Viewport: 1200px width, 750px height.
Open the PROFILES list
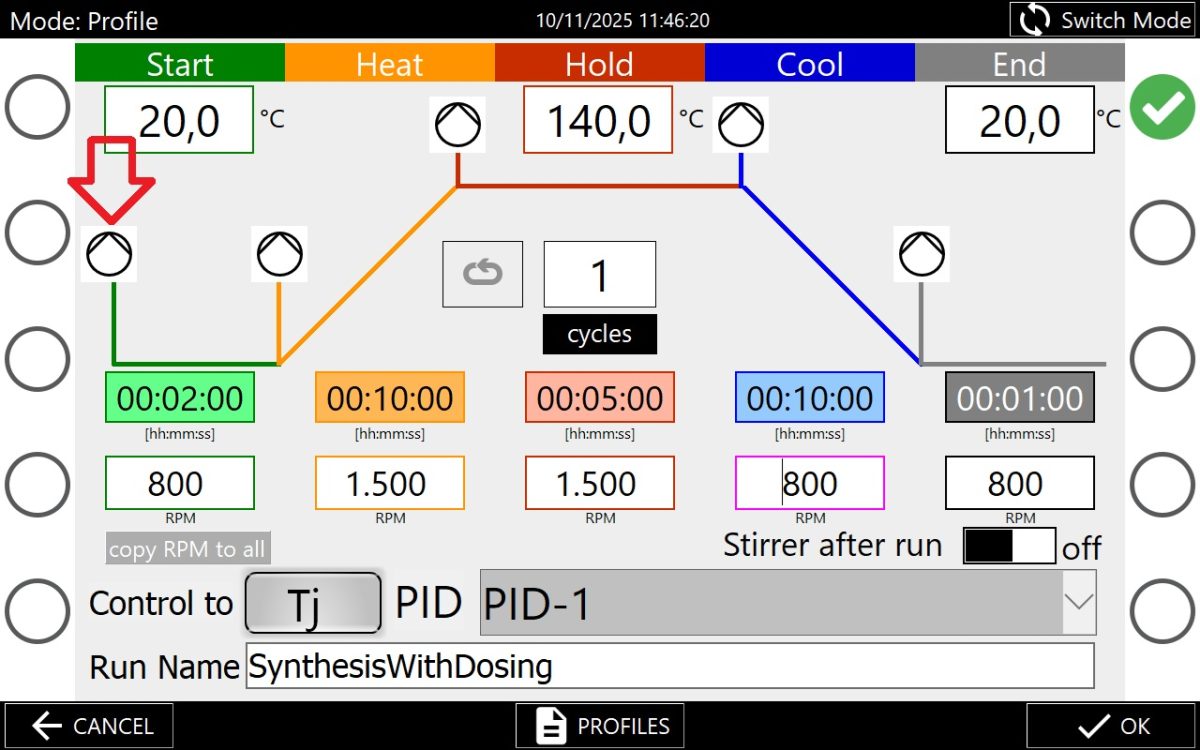600,726
